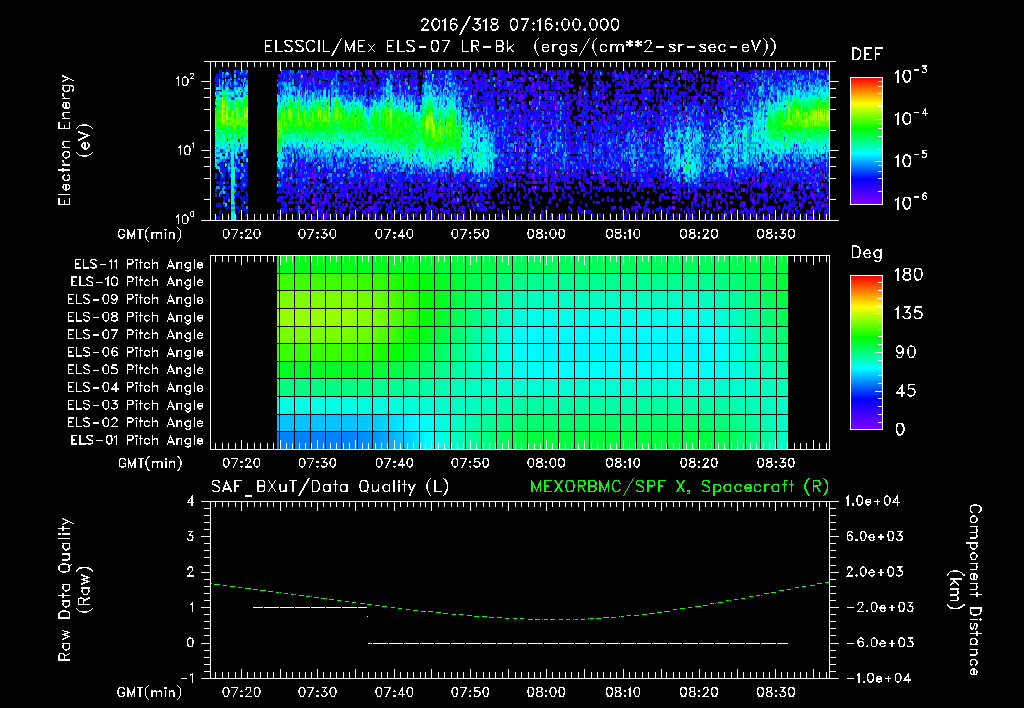Image resolution: width=1024 pixels, height=708 pixels.
Task: Click the DEF label above top color bar
Action: tap(867, 54)
